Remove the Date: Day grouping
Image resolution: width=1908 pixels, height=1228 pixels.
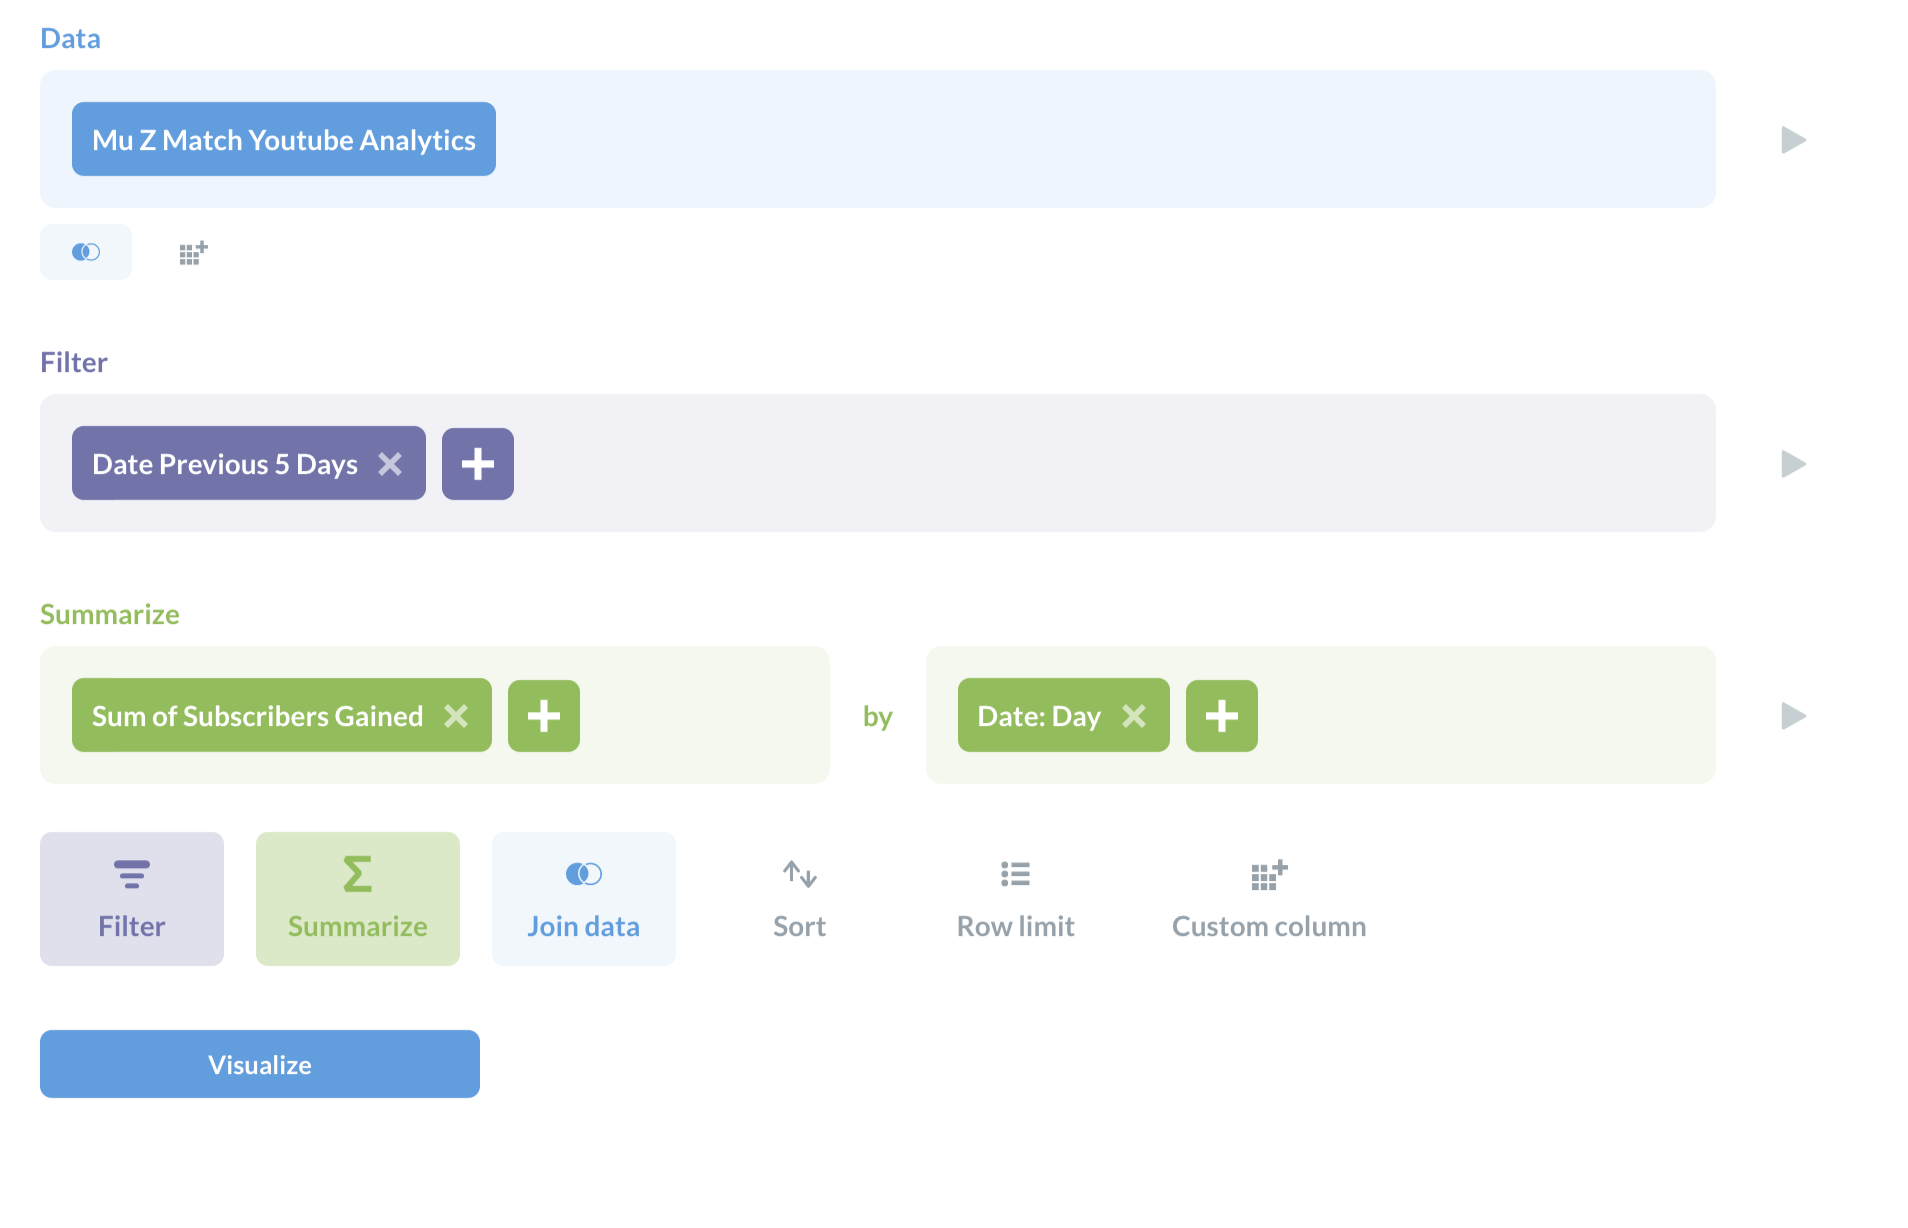point(1134,716)
